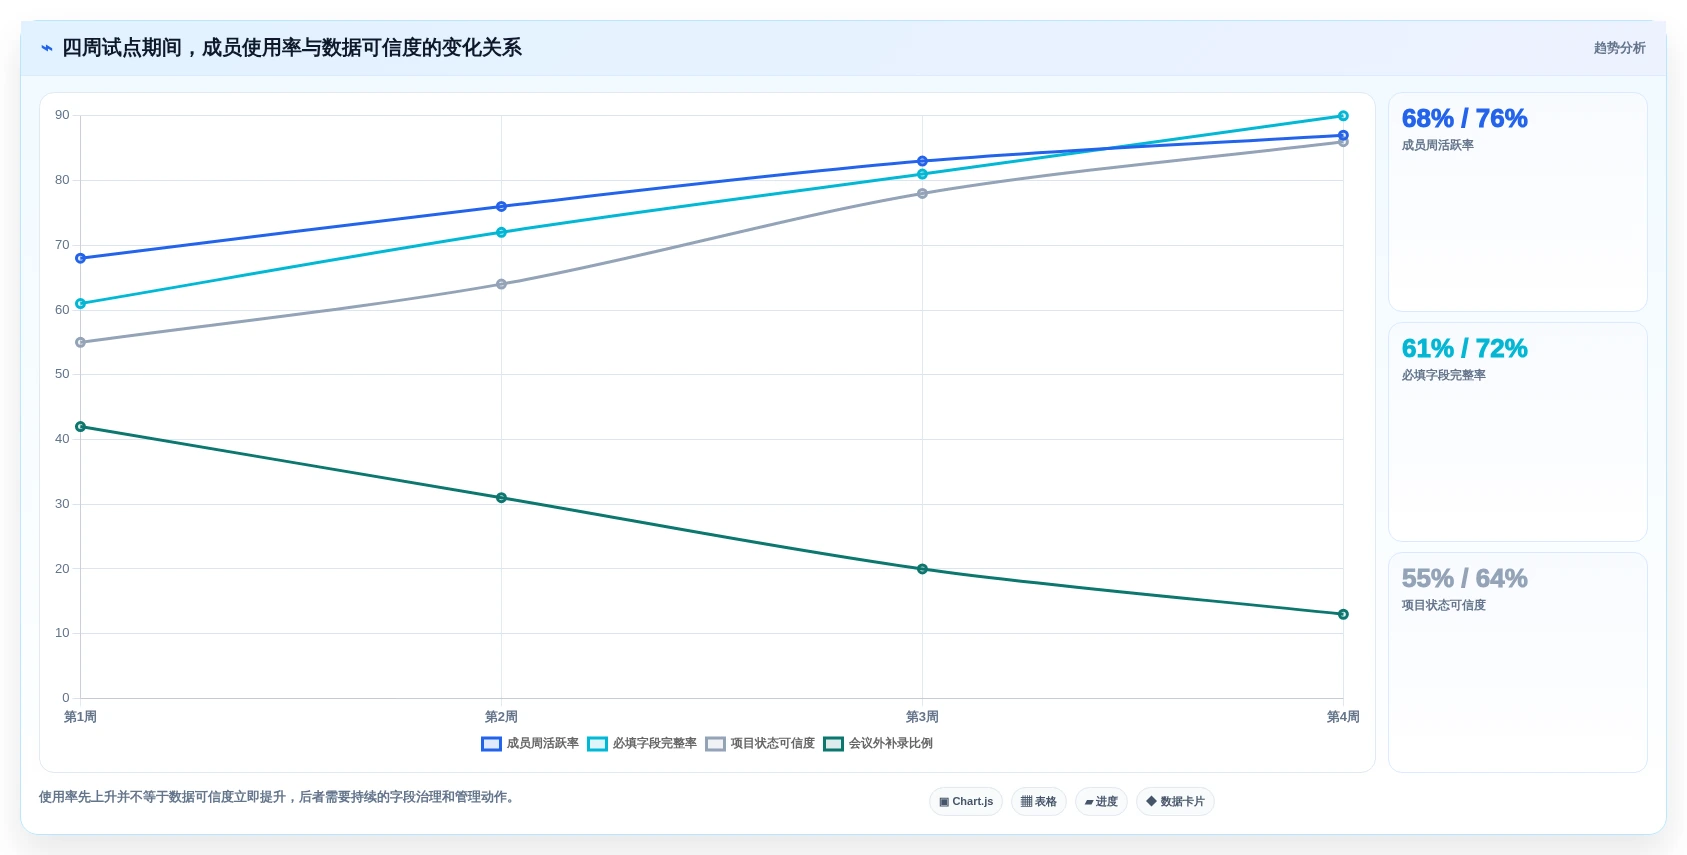Click the 第4周 point on 会议外补录比例 line

(1343, 614)
